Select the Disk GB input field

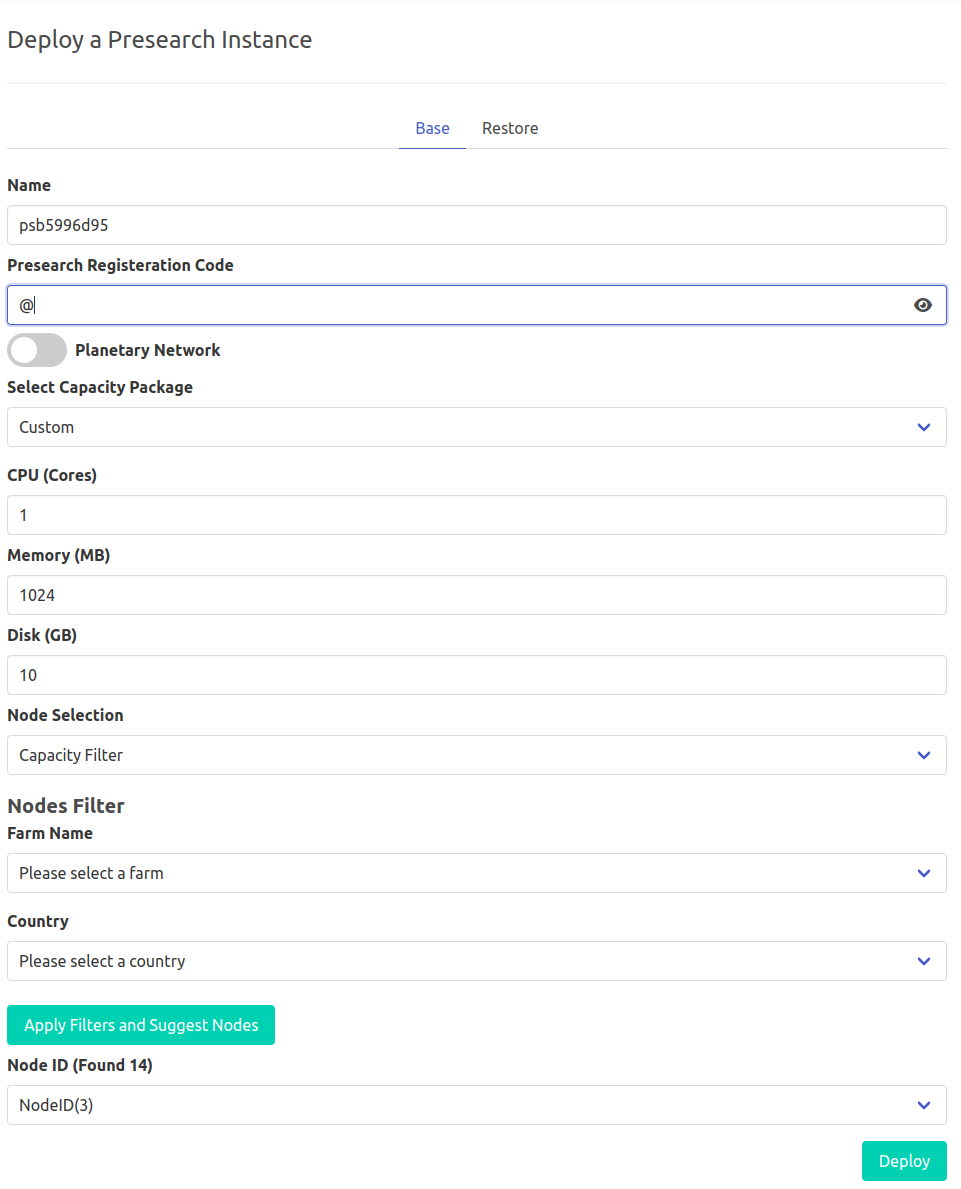476,675
